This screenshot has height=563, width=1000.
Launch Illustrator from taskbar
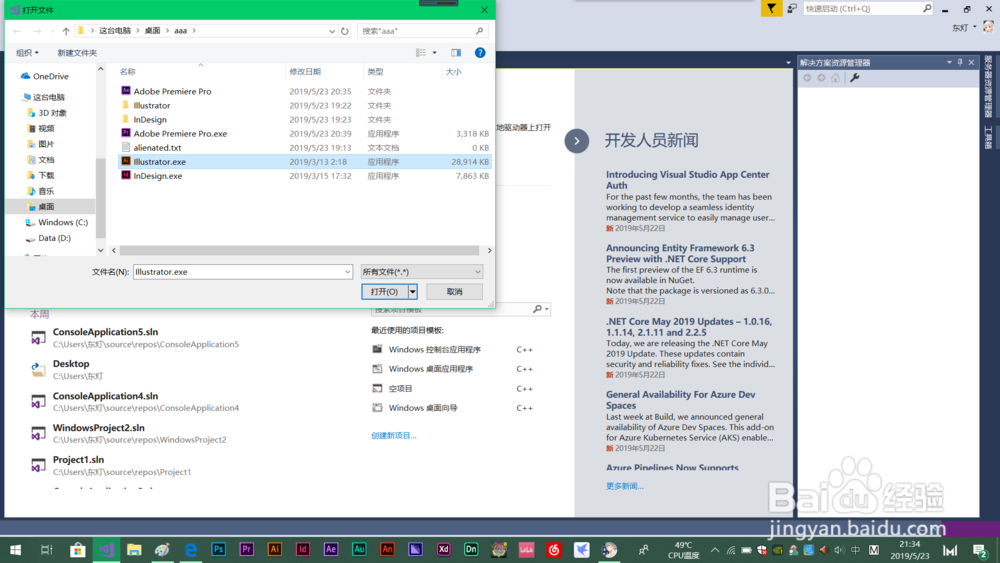pyautogui.click(x=275, y=550)
